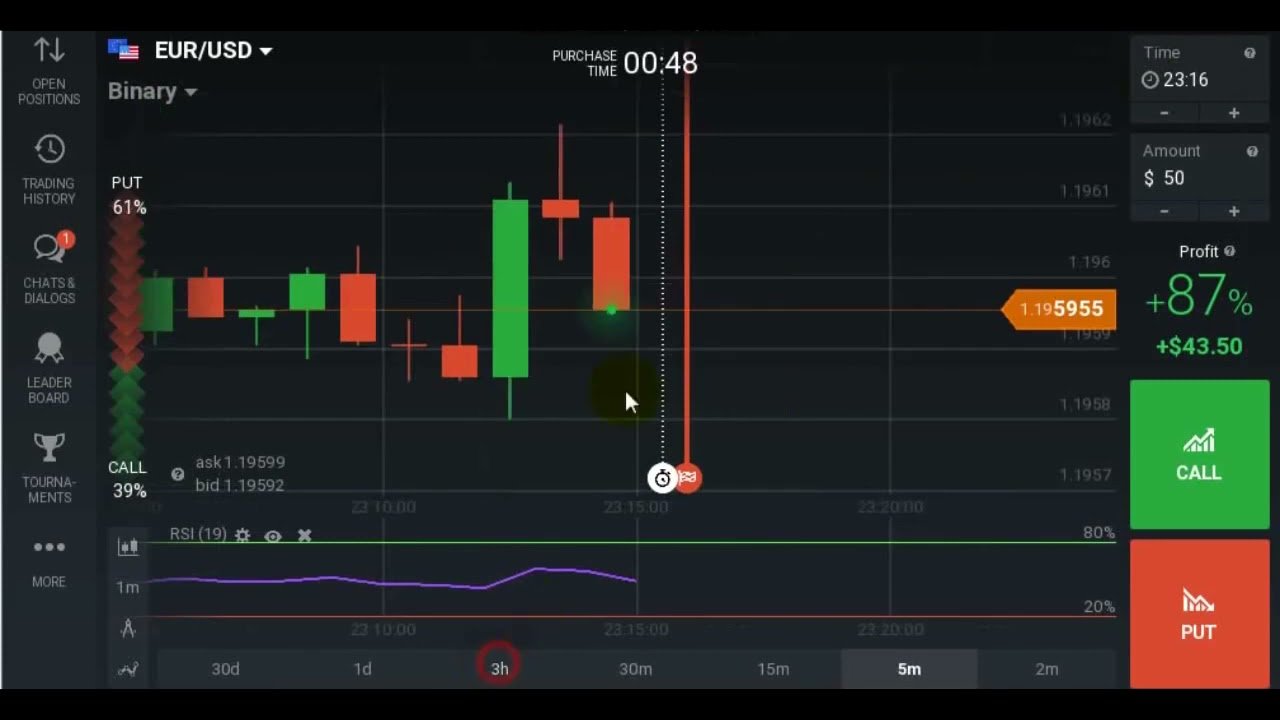Click the +87% profit percentage
Screen dimensions: 1280x720
point(1199,297)
